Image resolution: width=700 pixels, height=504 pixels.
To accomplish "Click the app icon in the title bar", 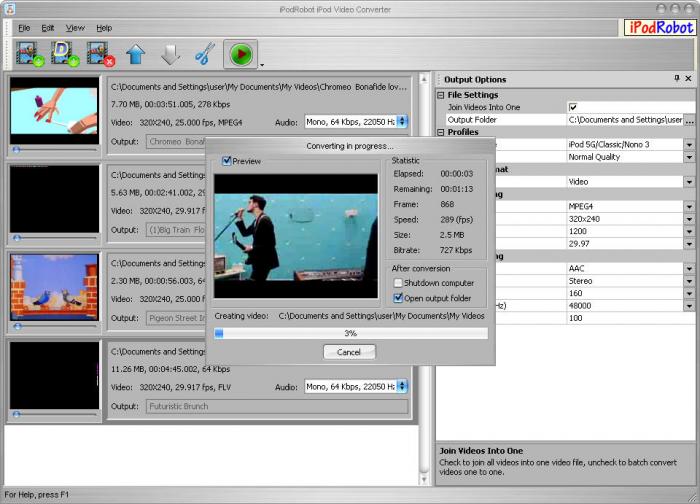I will pyautogui.click(x=9, y=8).
